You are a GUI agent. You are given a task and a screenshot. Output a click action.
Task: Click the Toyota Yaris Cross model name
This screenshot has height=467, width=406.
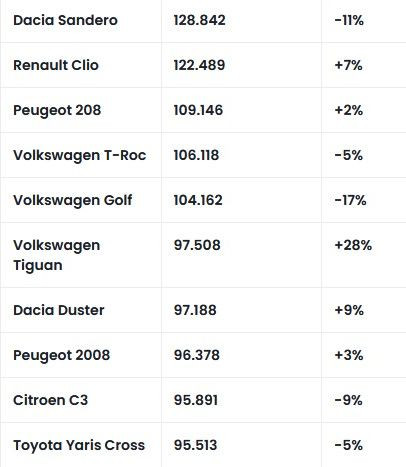pyautogui.click(x=79, y=445)
